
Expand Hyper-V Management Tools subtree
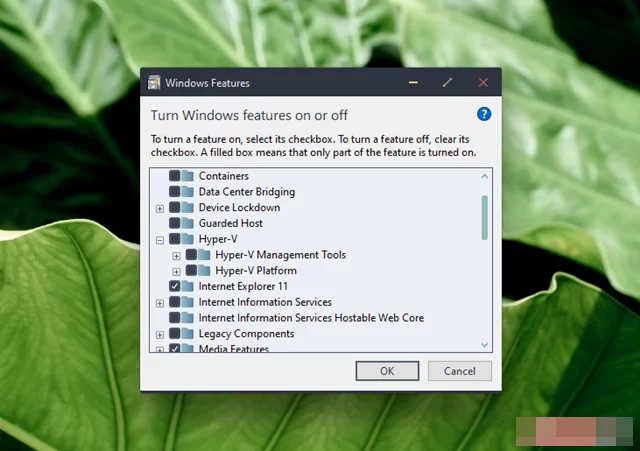click(176, 255)
